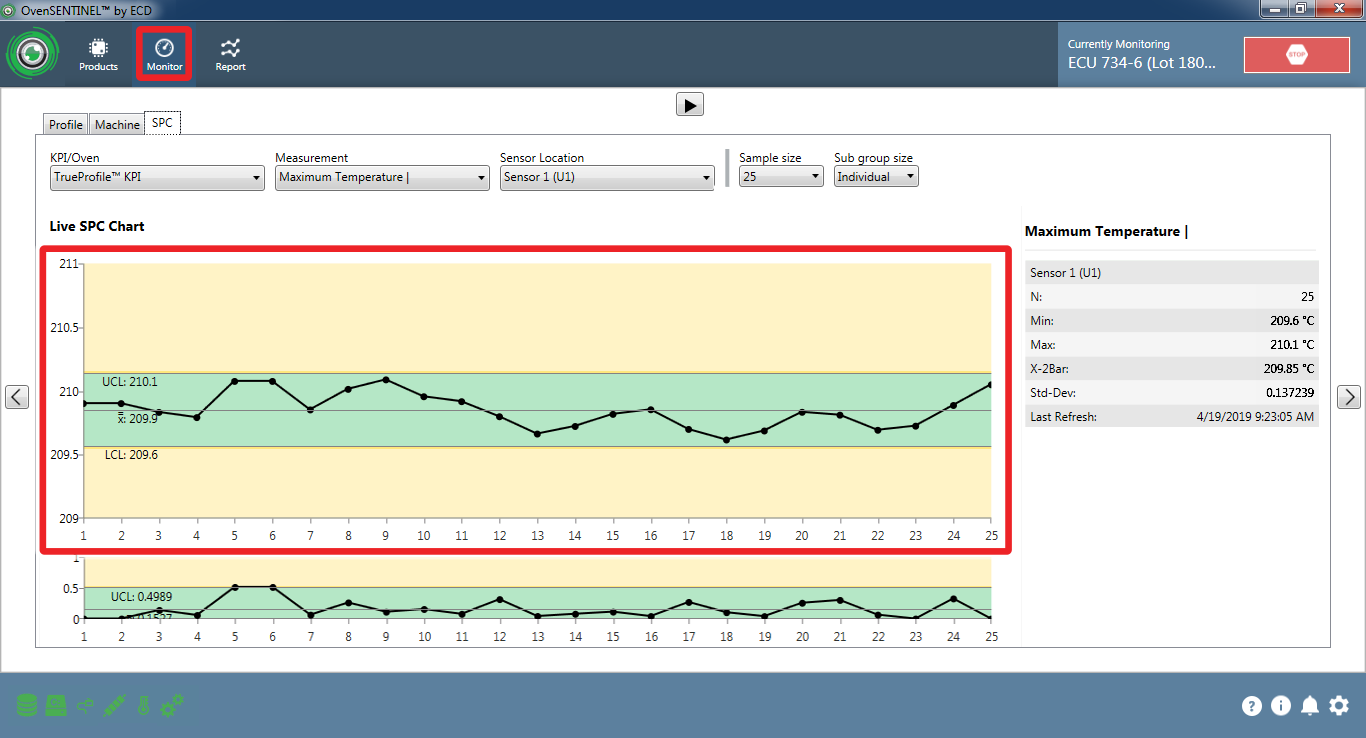Open the Monitor section

[x=165, y=55]
